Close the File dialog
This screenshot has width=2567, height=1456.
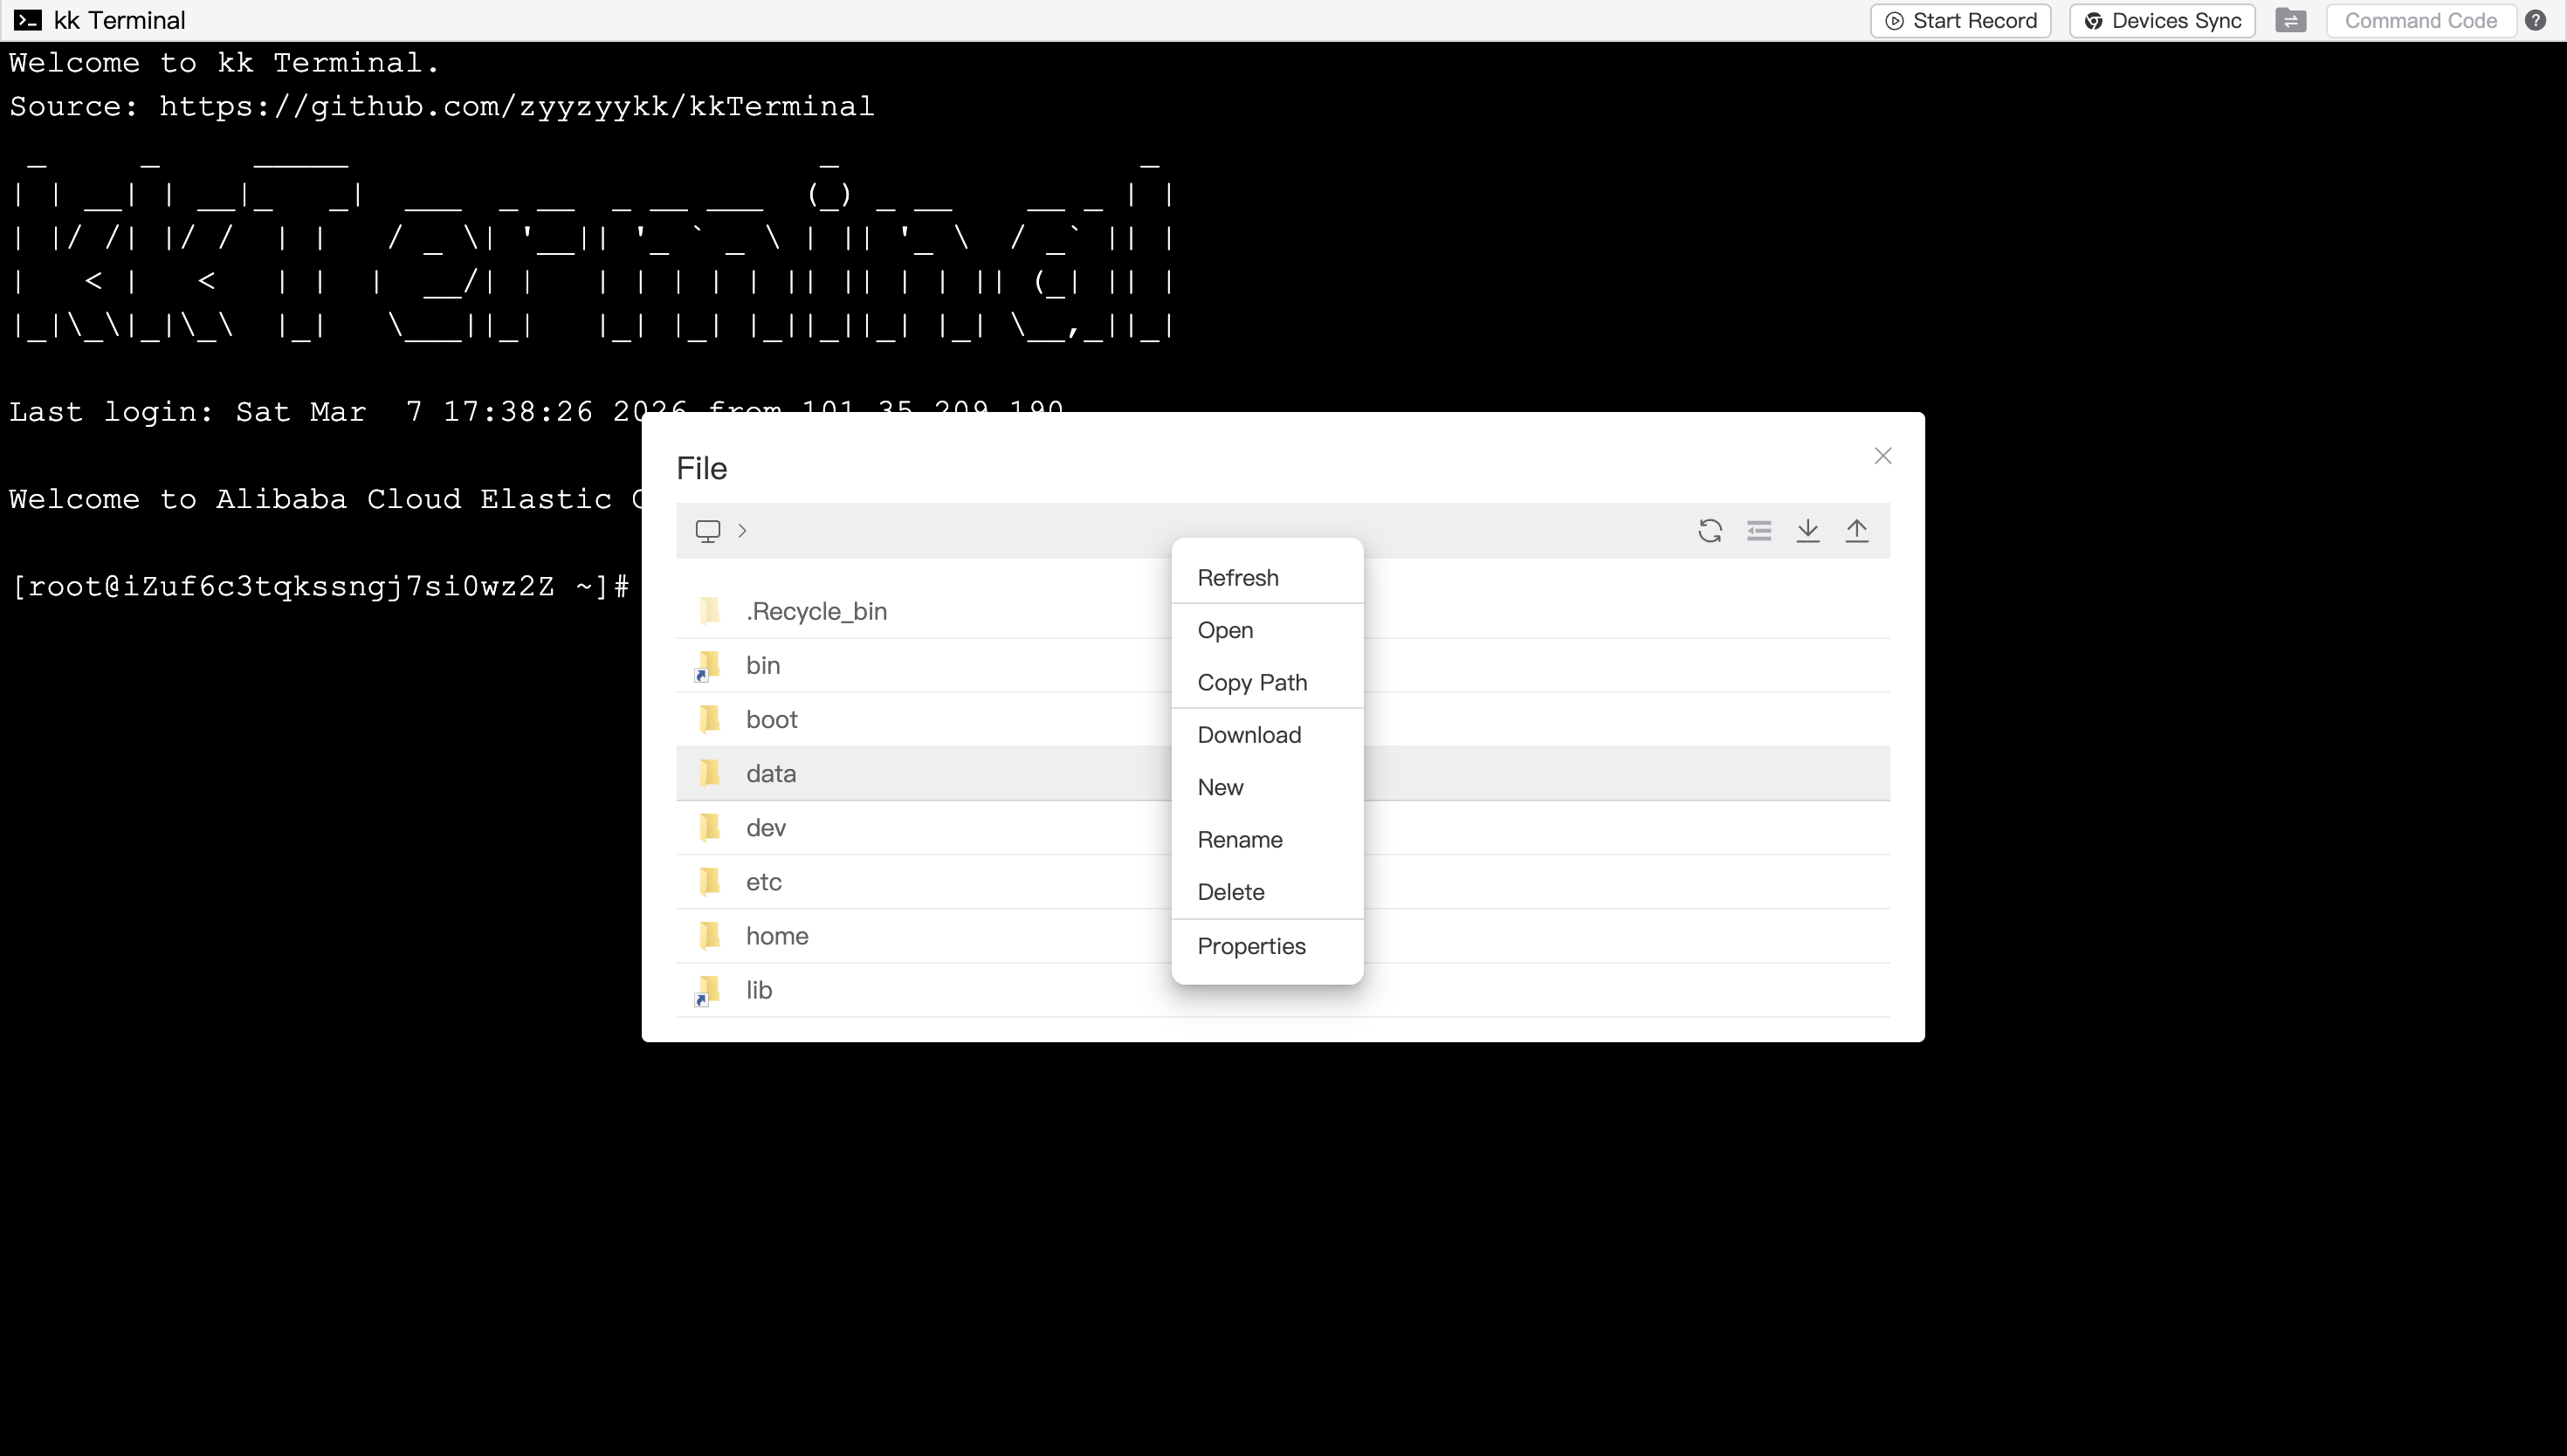(1883, 456)
